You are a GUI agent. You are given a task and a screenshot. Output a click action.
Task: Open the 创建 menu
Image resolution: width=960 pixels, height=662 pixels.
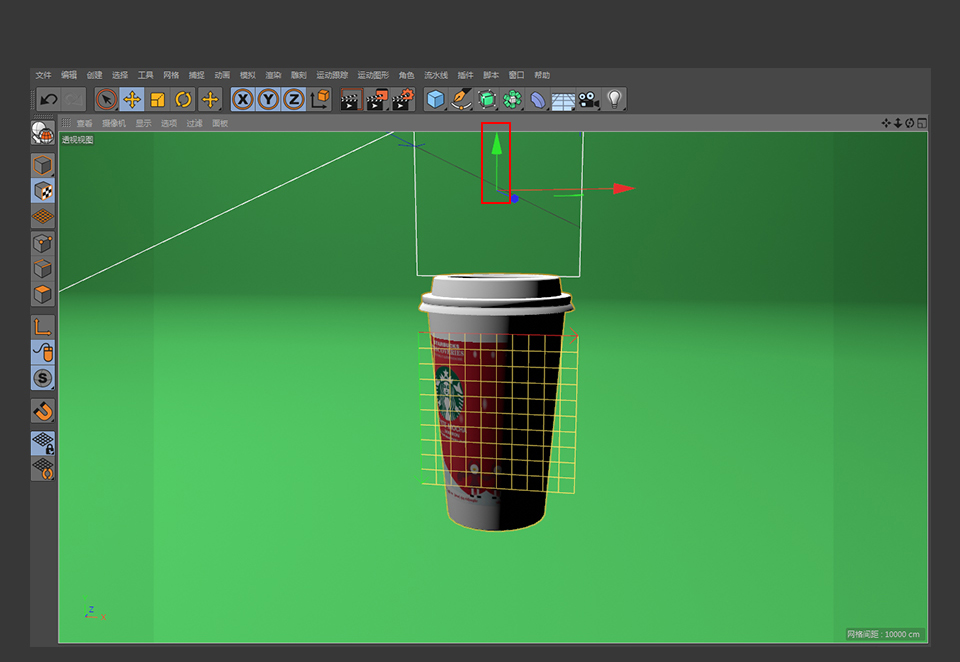point(94,75)
